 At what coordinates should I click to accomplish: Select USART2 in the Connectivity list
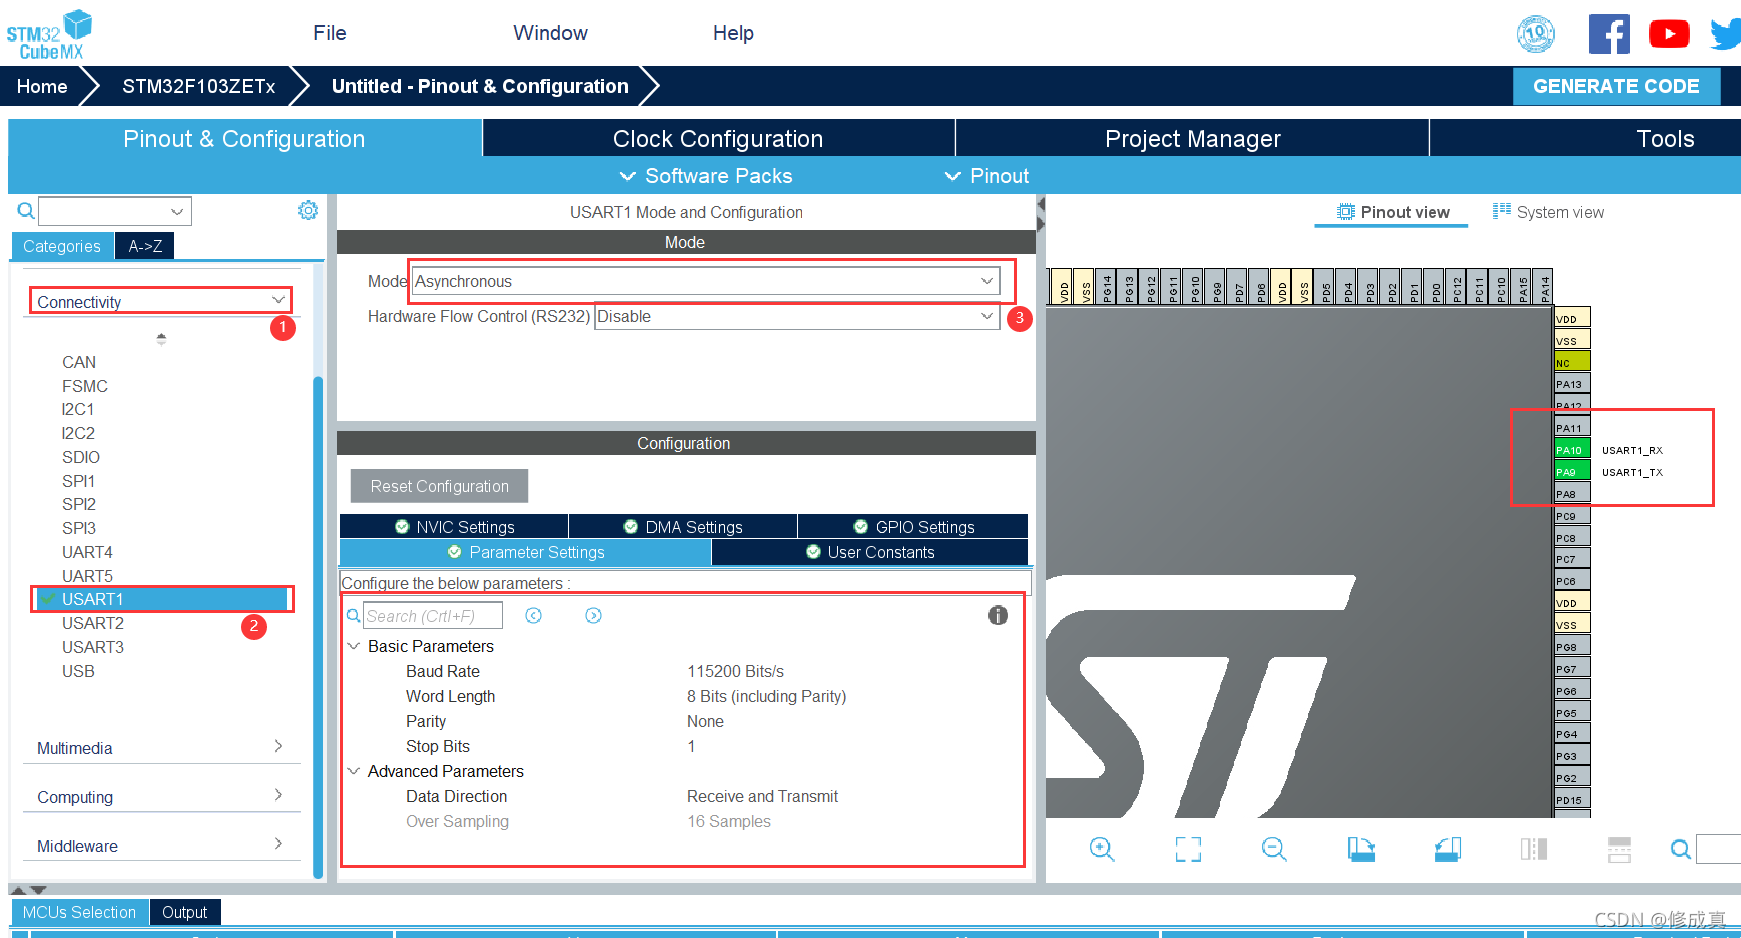(93, 623)
